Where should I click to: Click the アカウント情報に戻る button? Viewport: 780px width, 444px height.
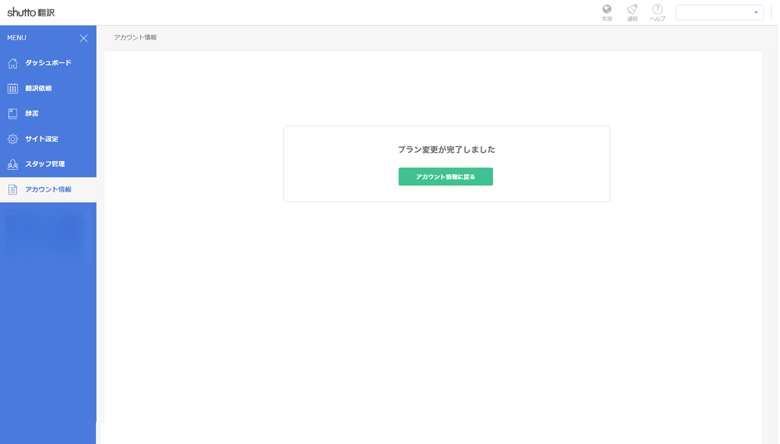tap(446, 177)
